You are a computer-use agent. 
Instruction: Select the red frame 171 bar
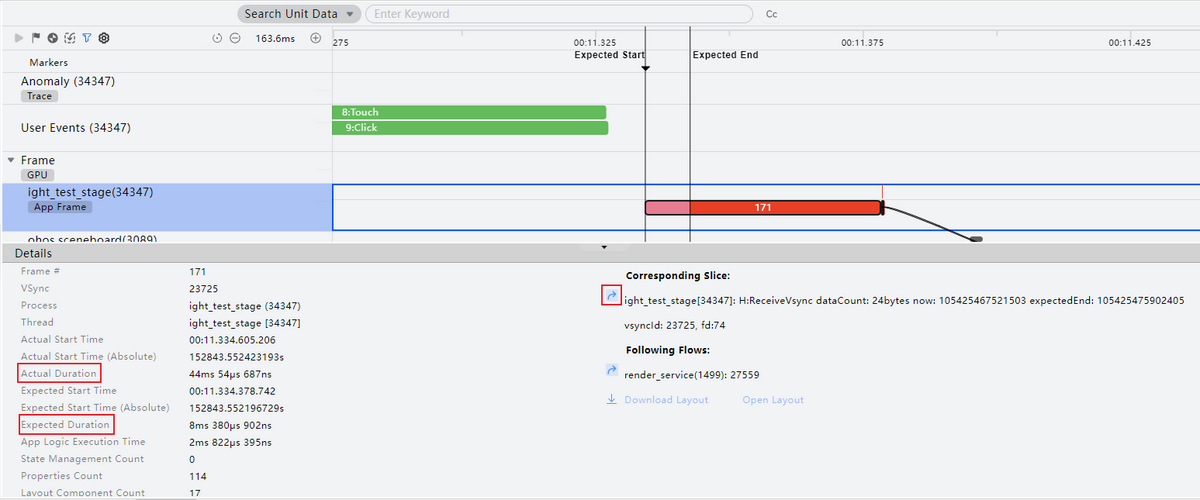763,208
